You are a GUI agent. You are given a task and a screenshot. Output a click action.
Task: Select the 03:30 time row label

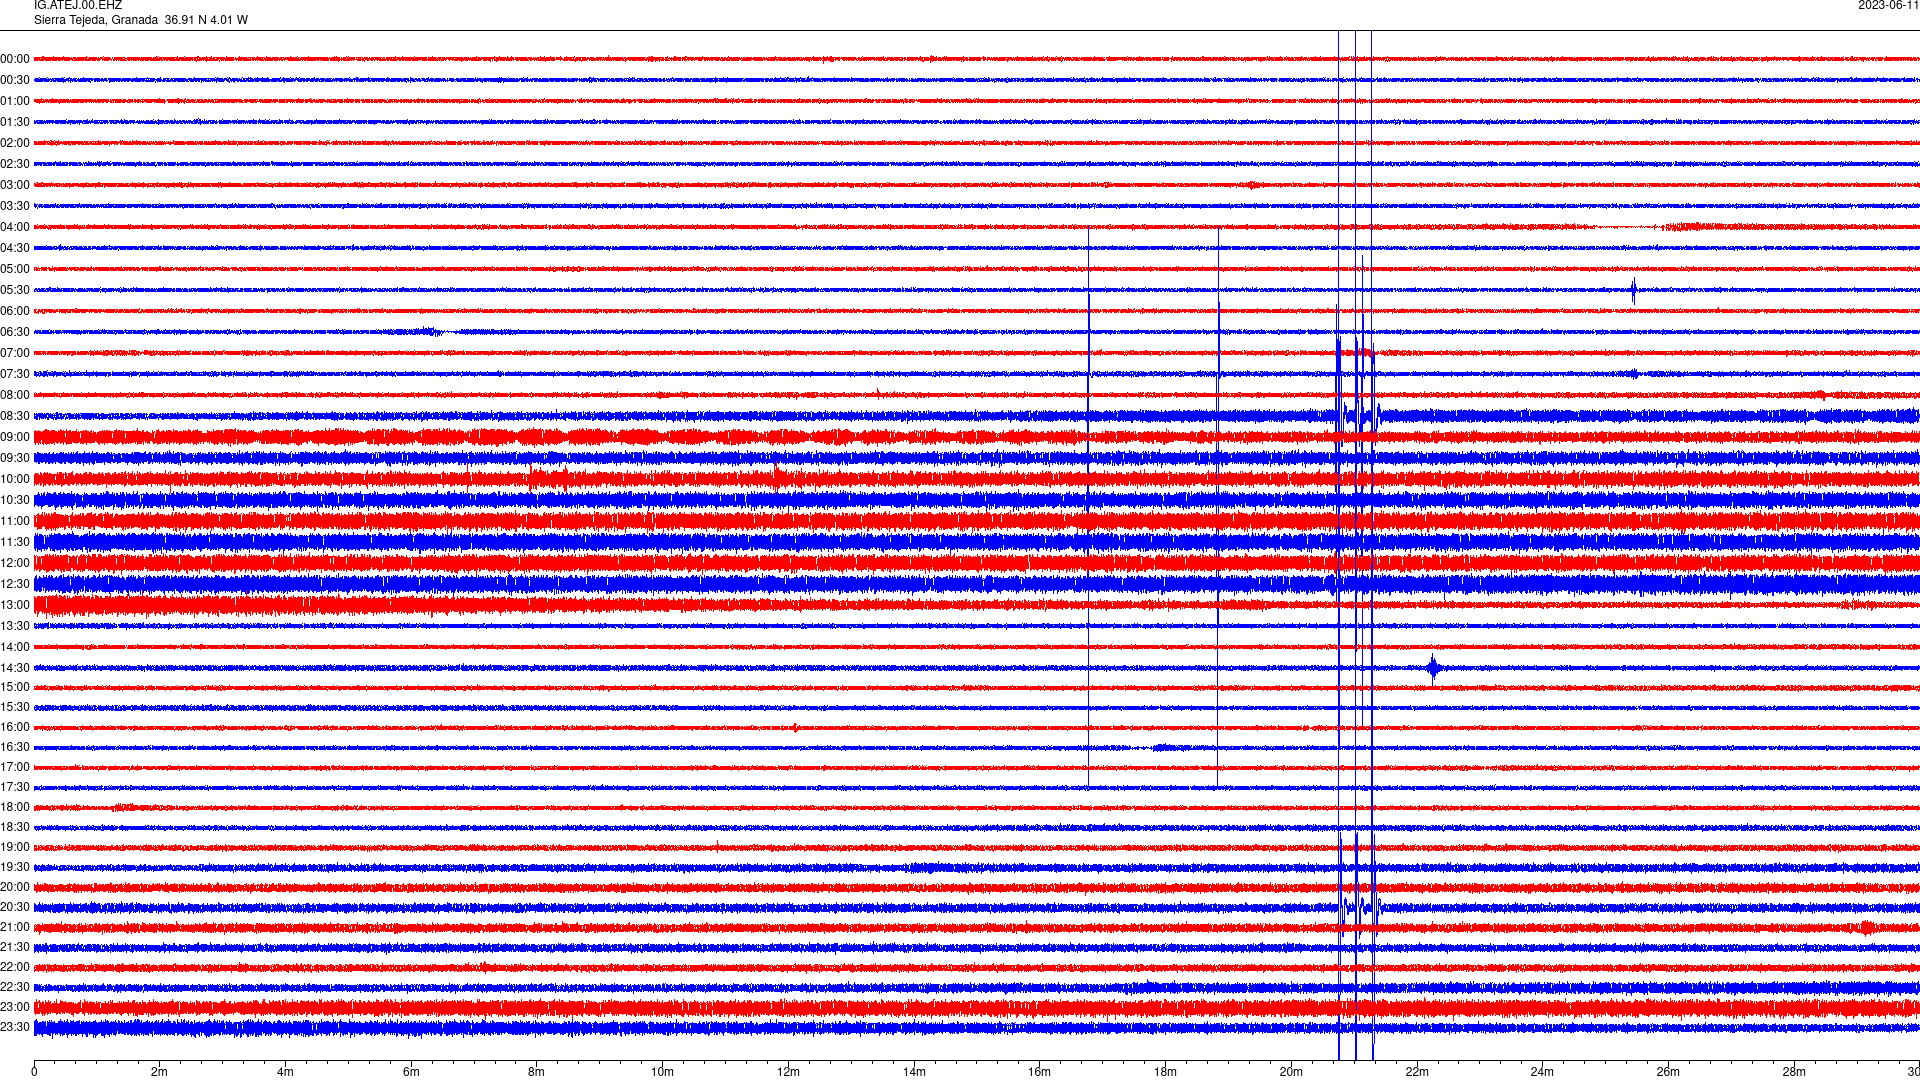tap(15, 206)
